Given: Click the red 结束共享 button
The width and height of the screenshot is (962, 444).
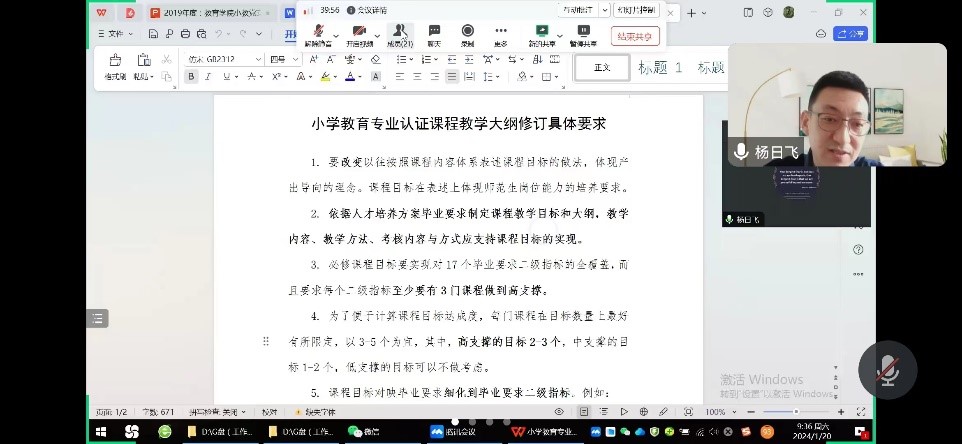Looking at the screenshot, I should click(635, 36).
